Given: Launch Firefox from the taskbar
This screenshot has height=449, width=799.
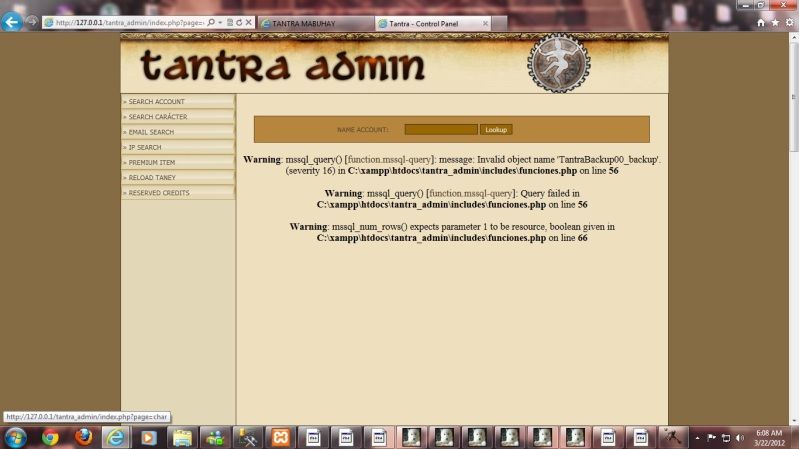Looking at the screenshot, I should point(83,437).
